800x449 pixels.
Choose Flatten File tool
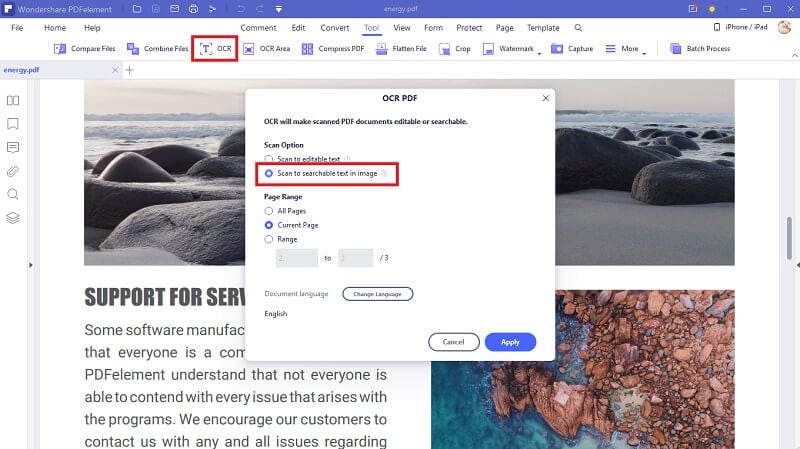coord(401,48)
